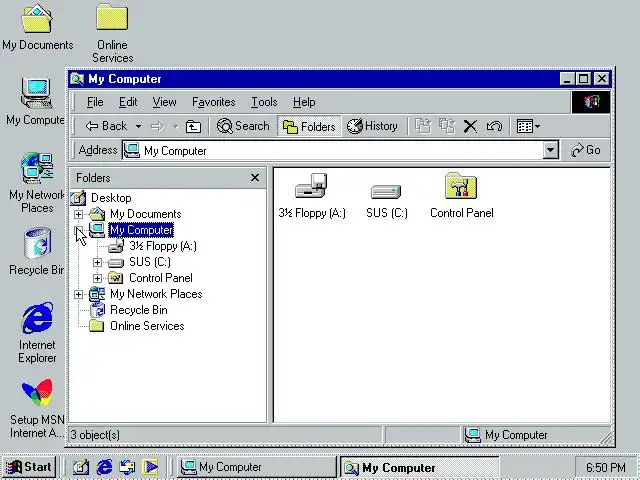This screenshot has height=480, width=640.
Task: Click the My Documents desktop icon
Action: [x=37, y=27]
